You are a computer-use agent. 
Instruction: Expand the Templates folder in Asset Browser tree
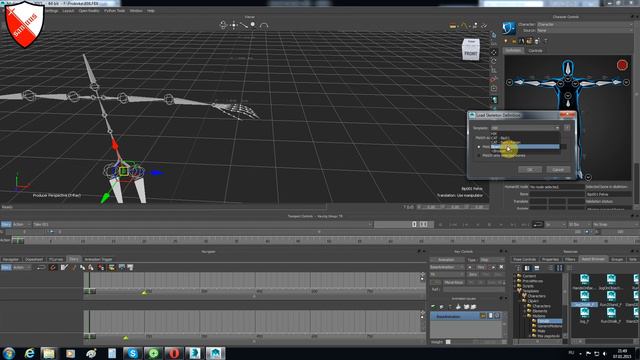click(x=514, y=291)
